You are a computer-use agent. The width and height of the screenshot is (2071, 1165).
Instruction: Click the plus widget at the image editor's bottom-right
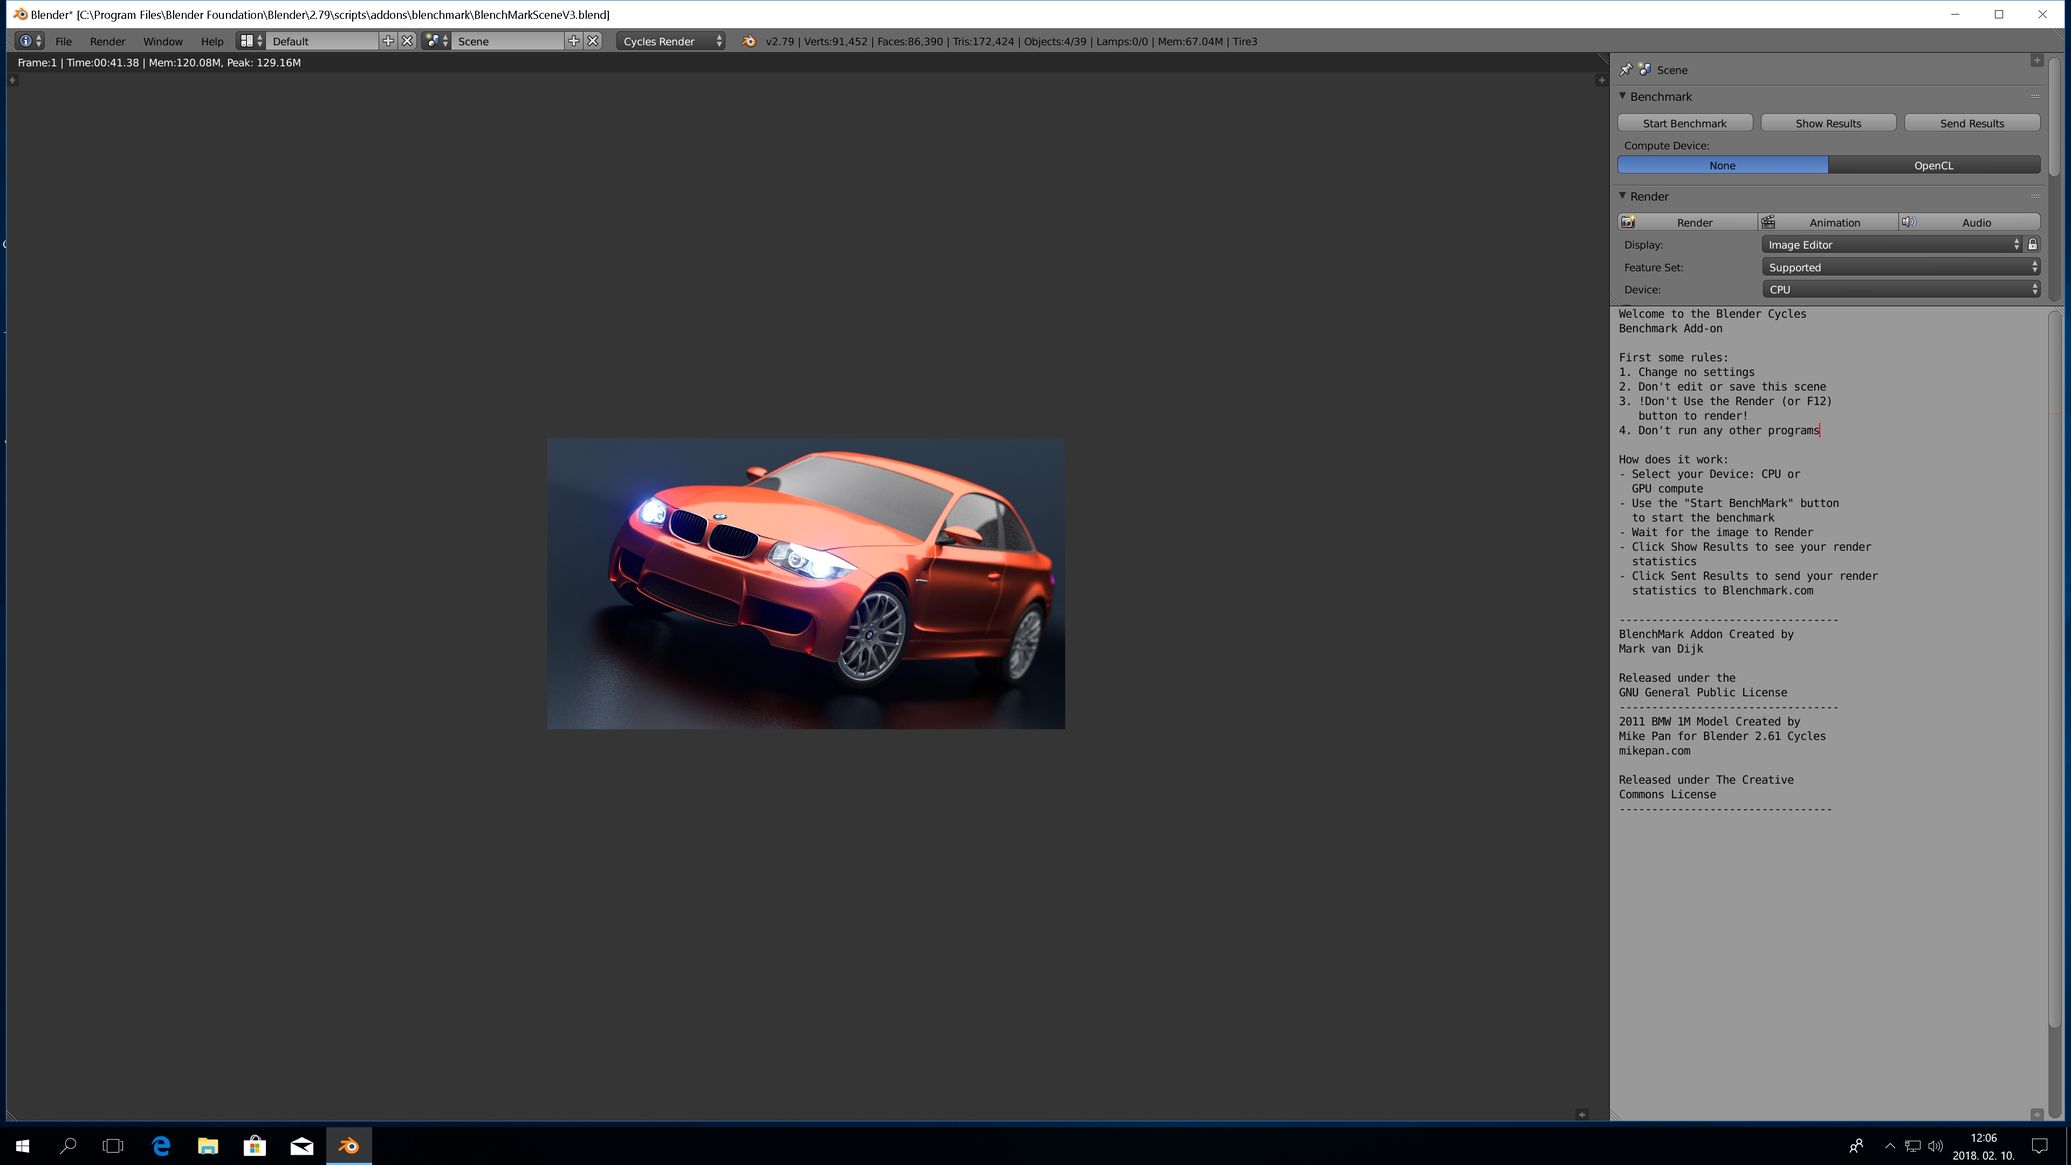tap(1581, 1114)
